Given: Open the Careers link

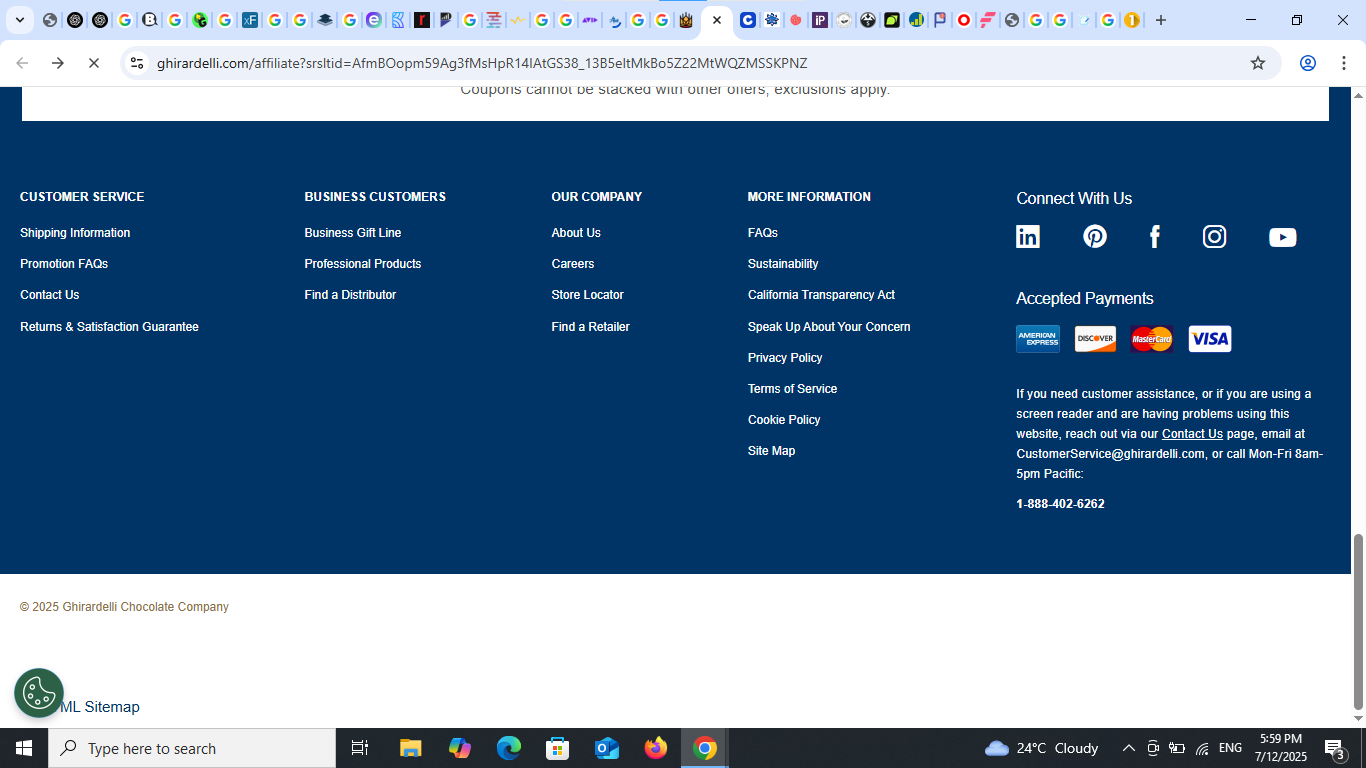Looking at the screenshot, I should coord(573,264).
